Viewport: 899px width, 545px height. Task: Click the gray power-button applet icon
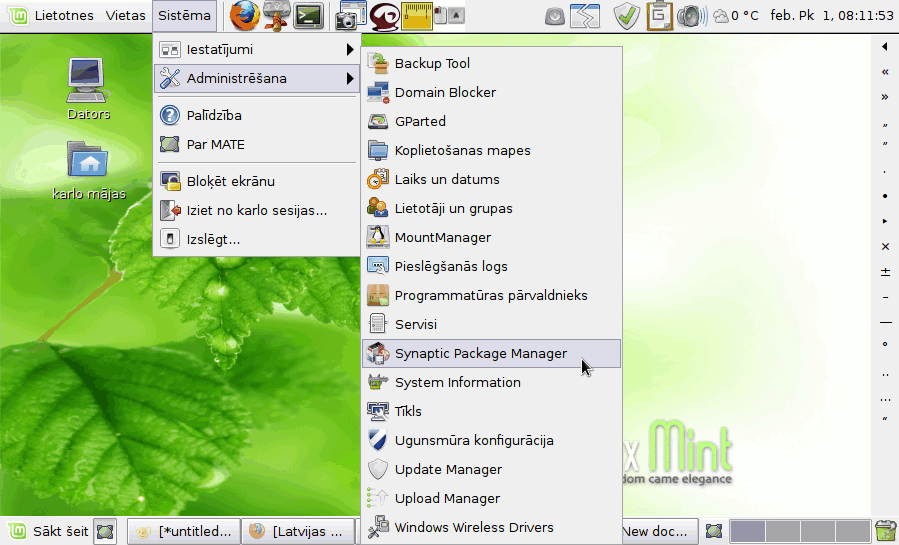(x=554, y=17)
